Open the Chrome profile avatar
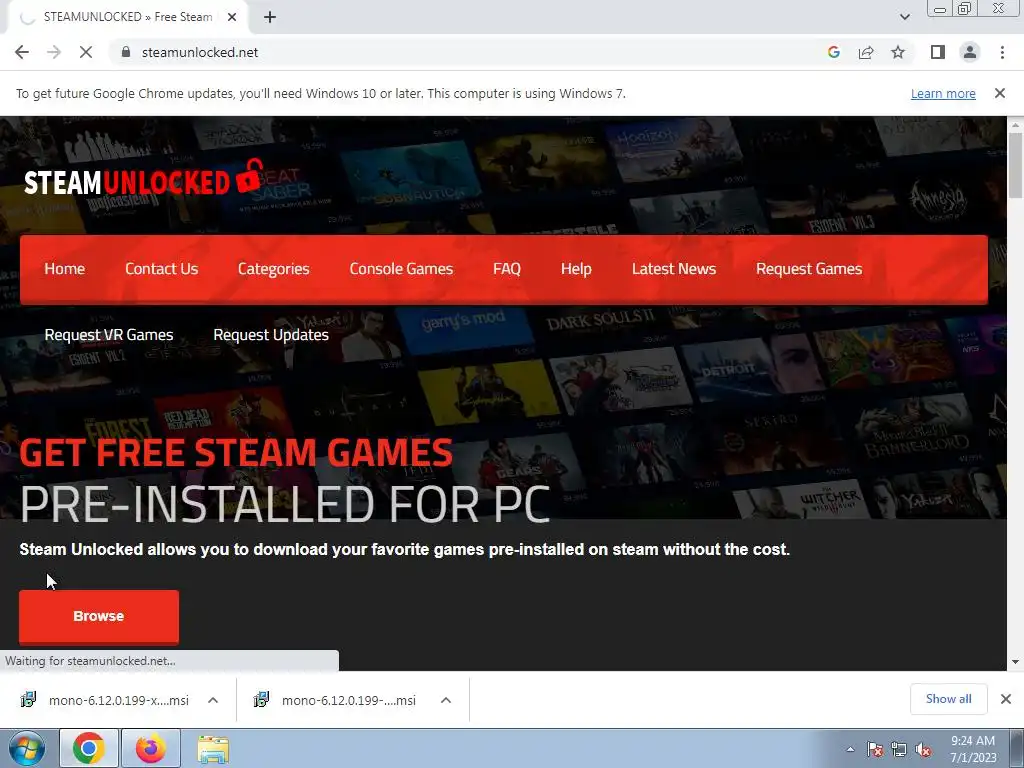This screenshot has width=1024, height=768. point(970,52)
